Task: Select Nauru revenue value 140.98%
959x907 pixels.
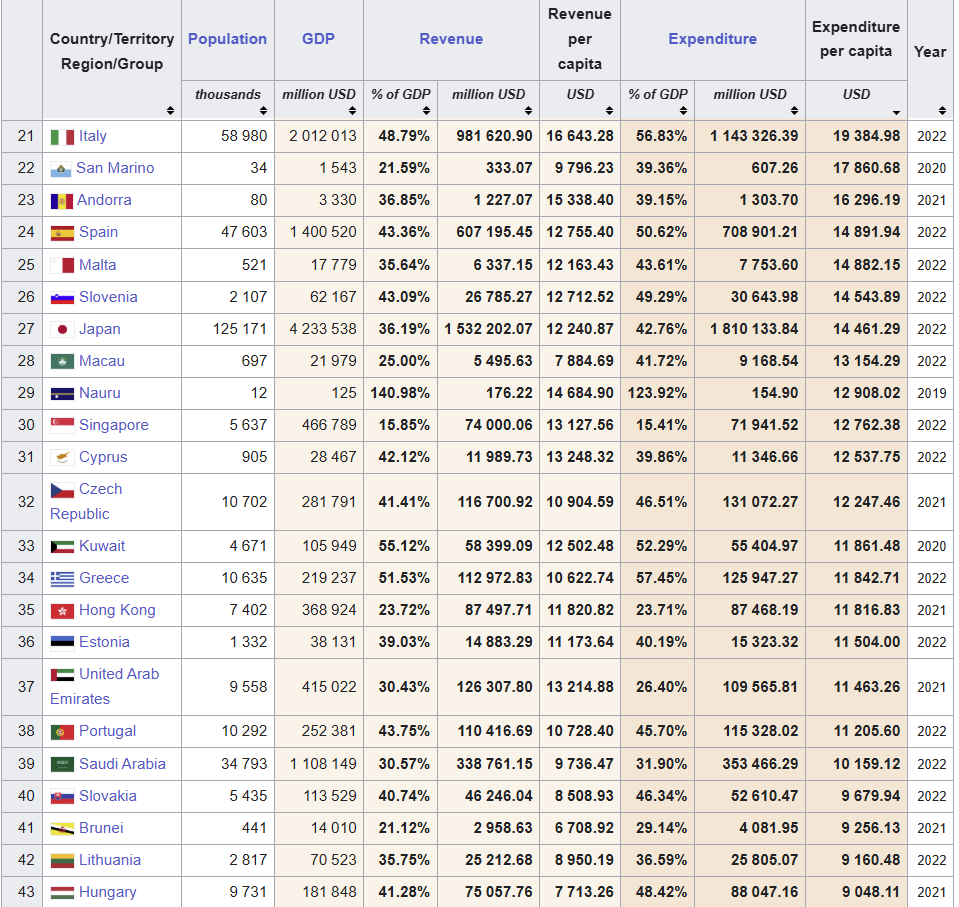Action: coord(400,393)
